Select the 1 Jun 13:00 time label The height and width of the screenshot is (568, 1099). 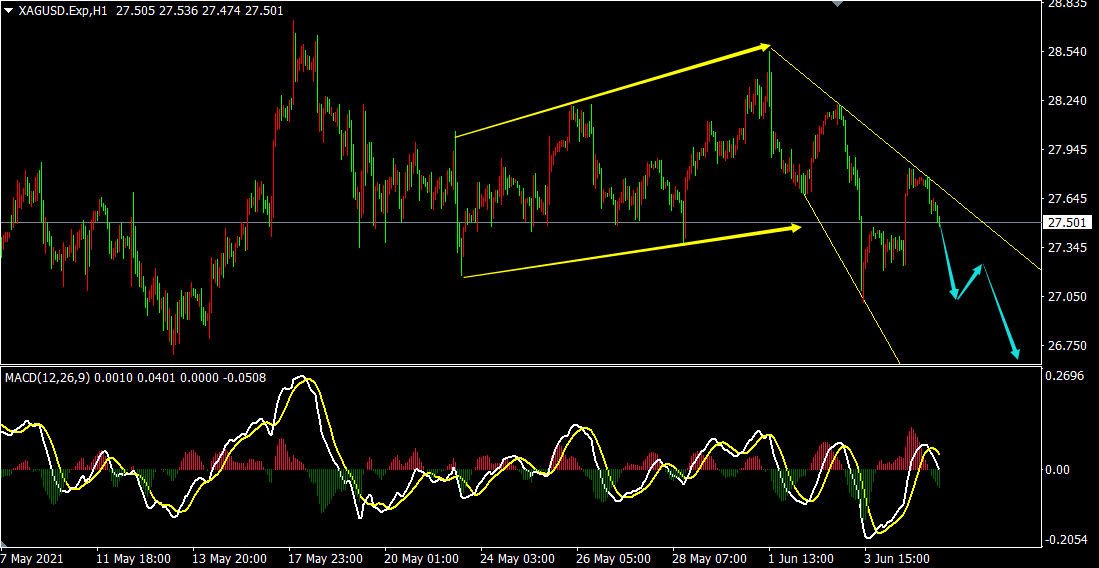coord(800,558)
